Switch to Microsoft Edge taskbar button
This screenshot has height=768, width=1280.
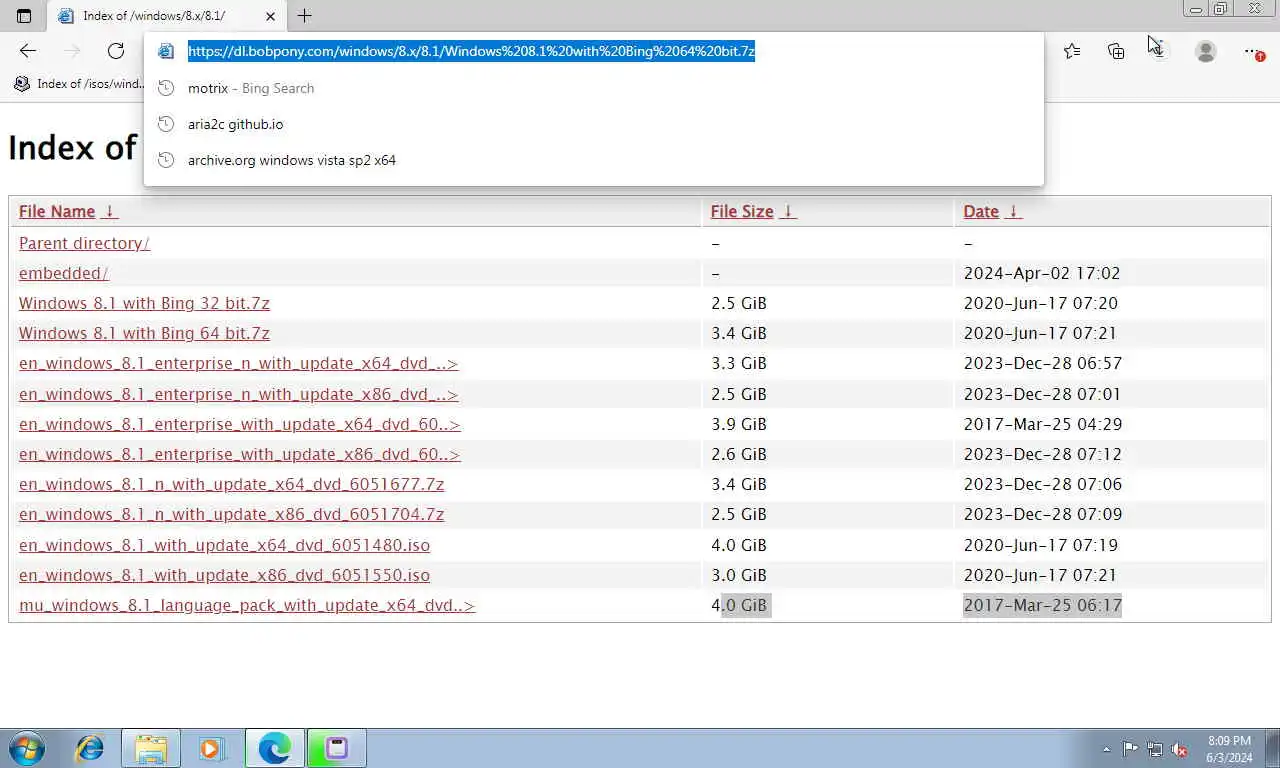click(275, 748)
